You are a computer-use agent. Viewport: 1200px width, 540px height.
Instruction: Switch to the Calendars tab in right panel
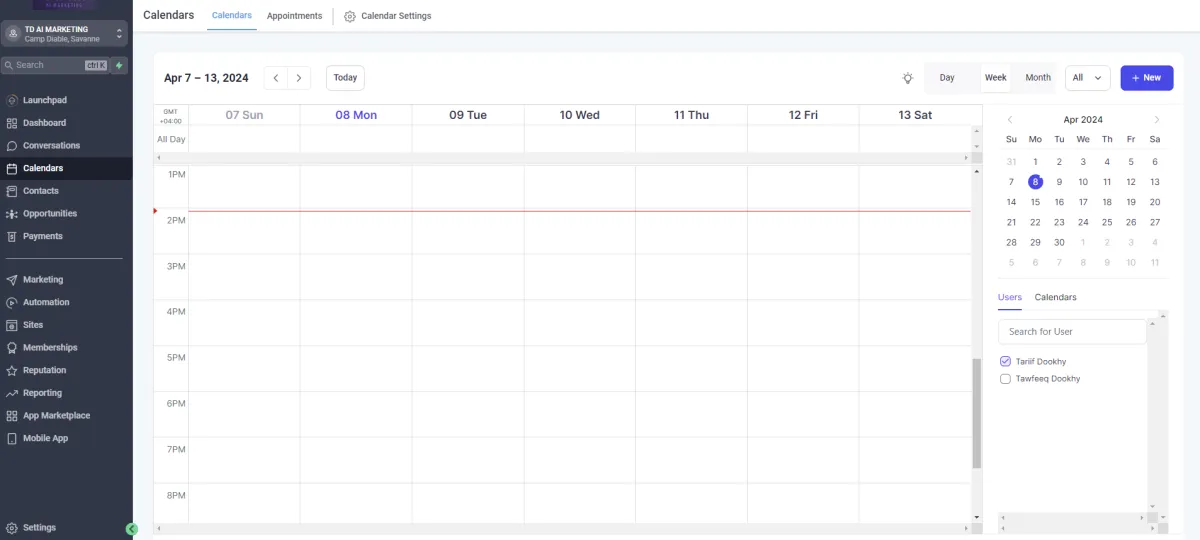pos(1055,298)
